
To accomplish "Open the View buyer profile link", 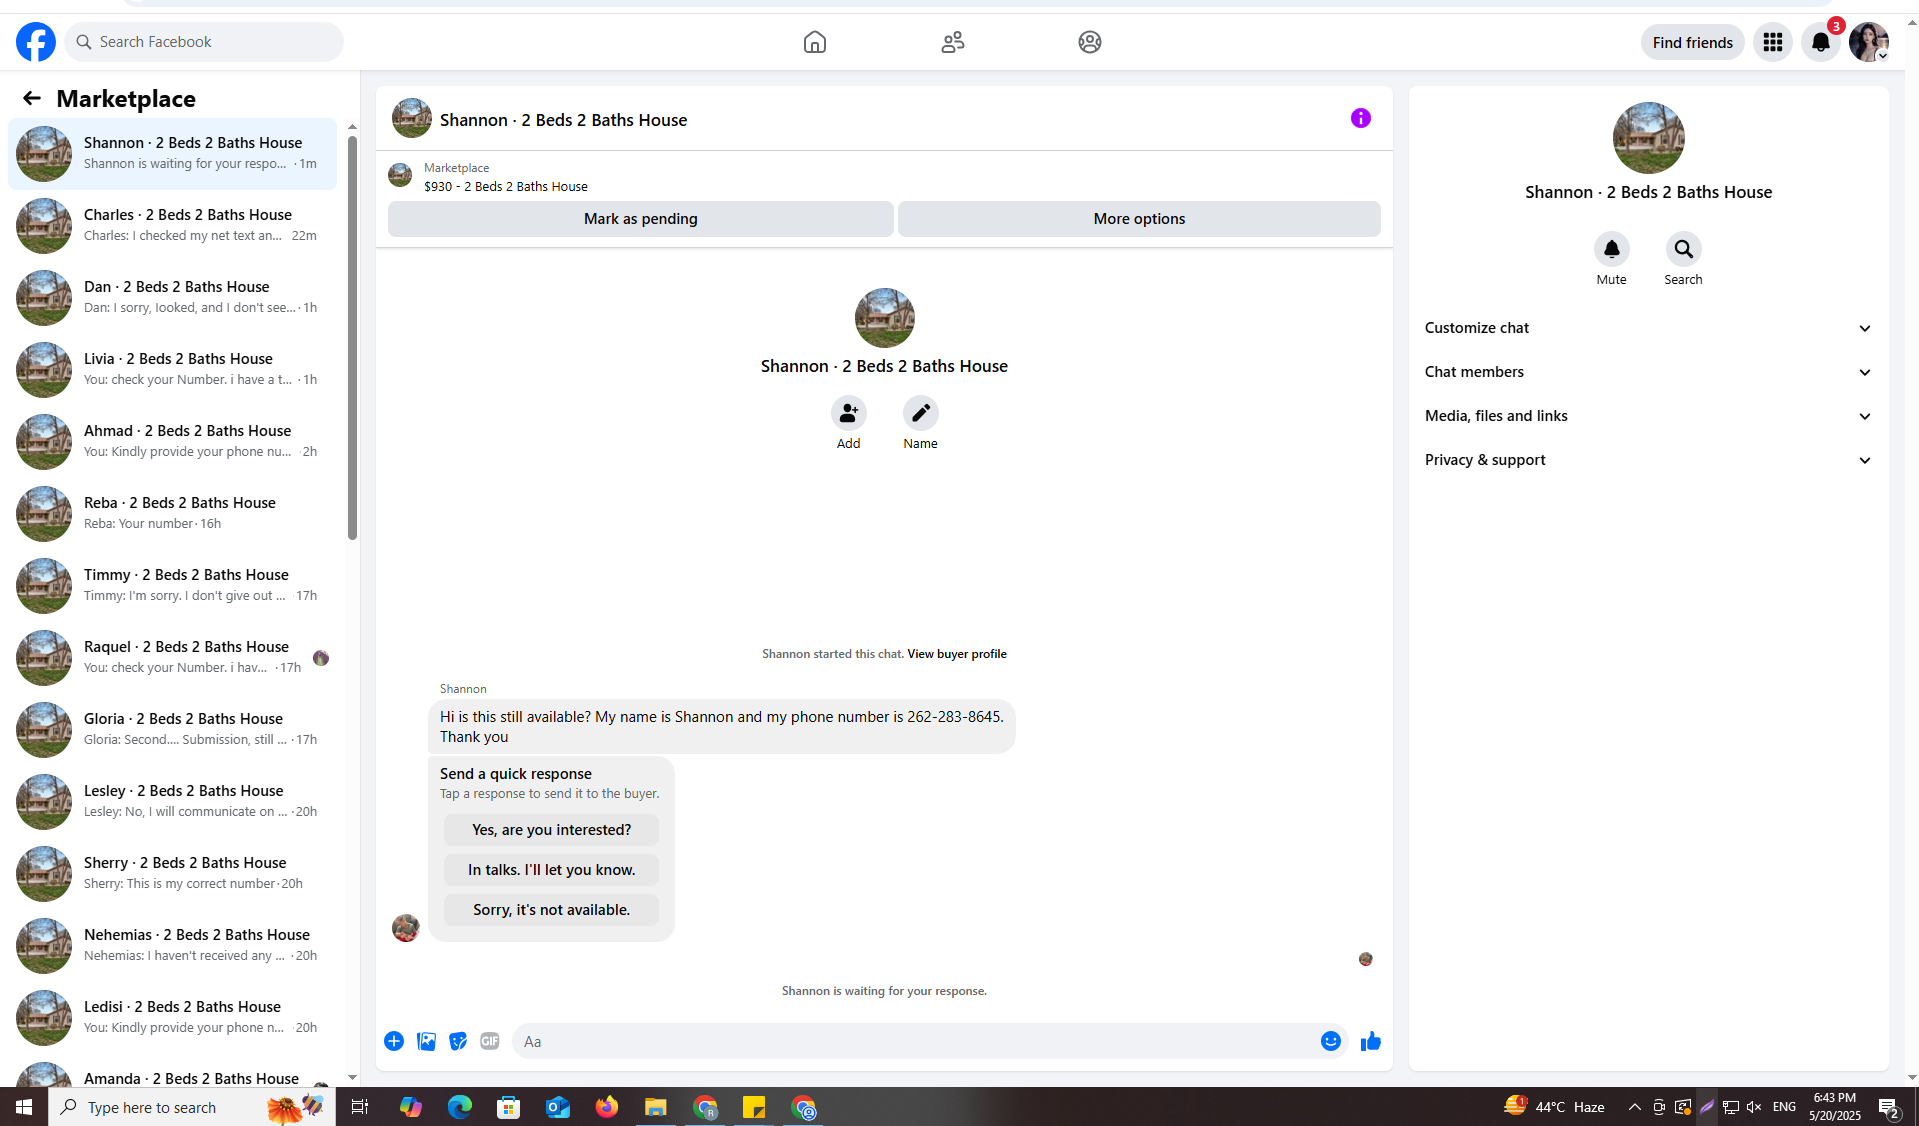I will (956, 654).
